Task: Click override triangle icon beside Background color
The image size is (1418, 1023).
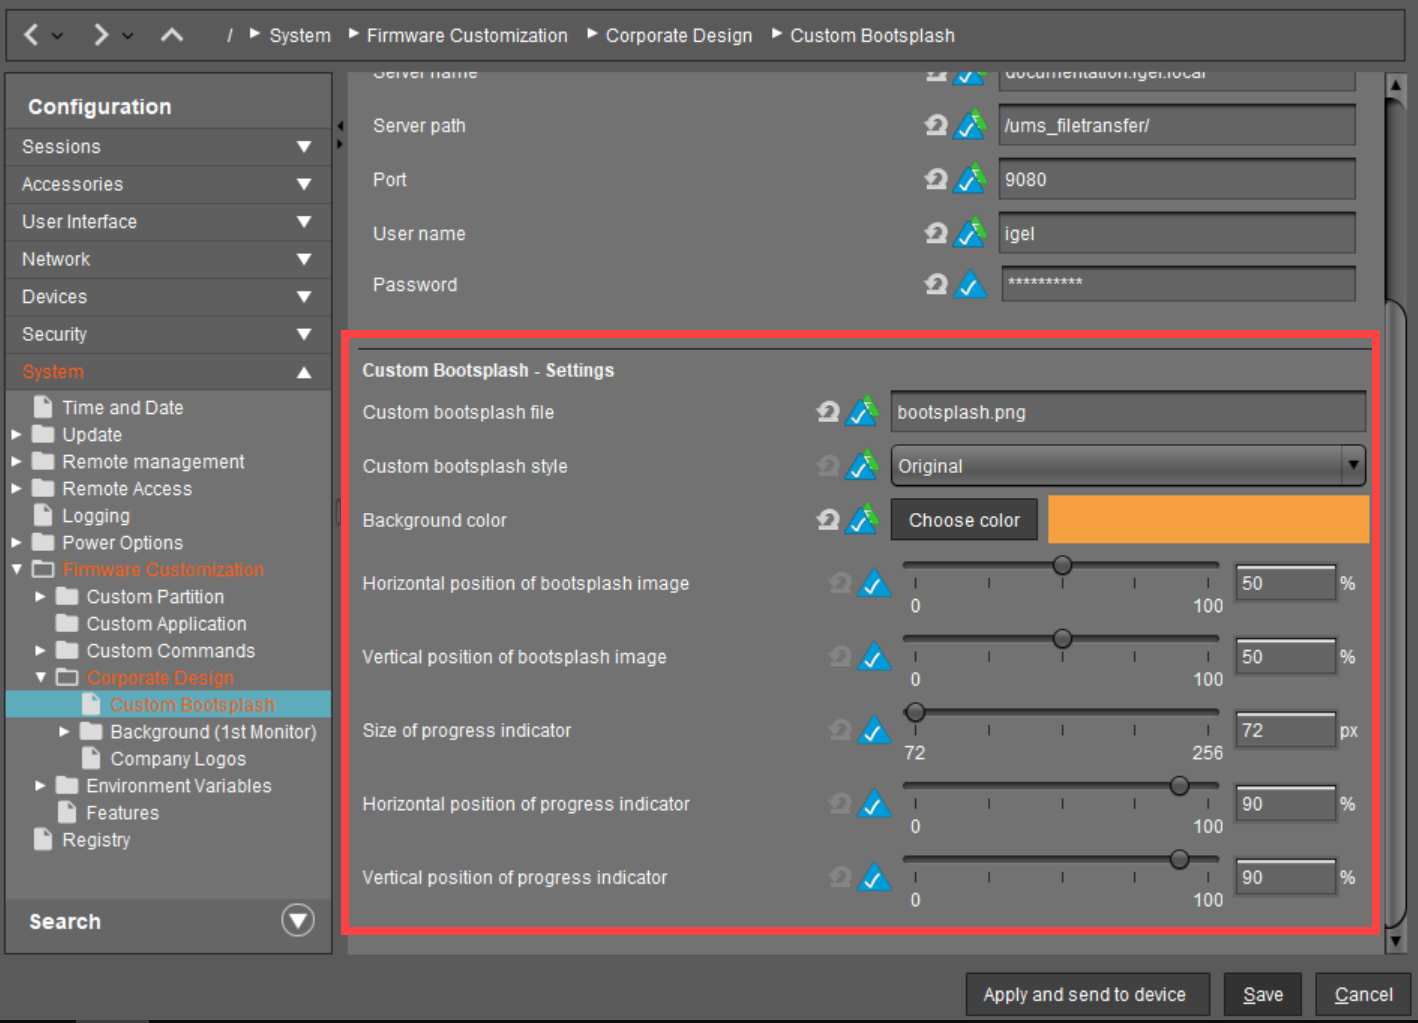Action: 862,519
